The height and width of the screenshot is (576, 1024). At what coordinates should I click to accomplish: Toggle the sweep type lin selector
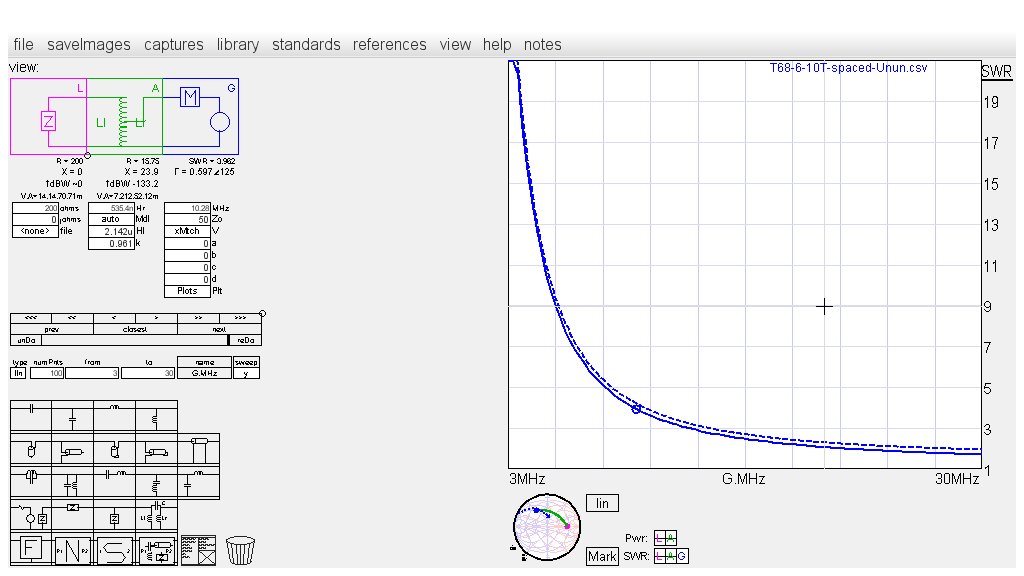[x=18, y=373]
